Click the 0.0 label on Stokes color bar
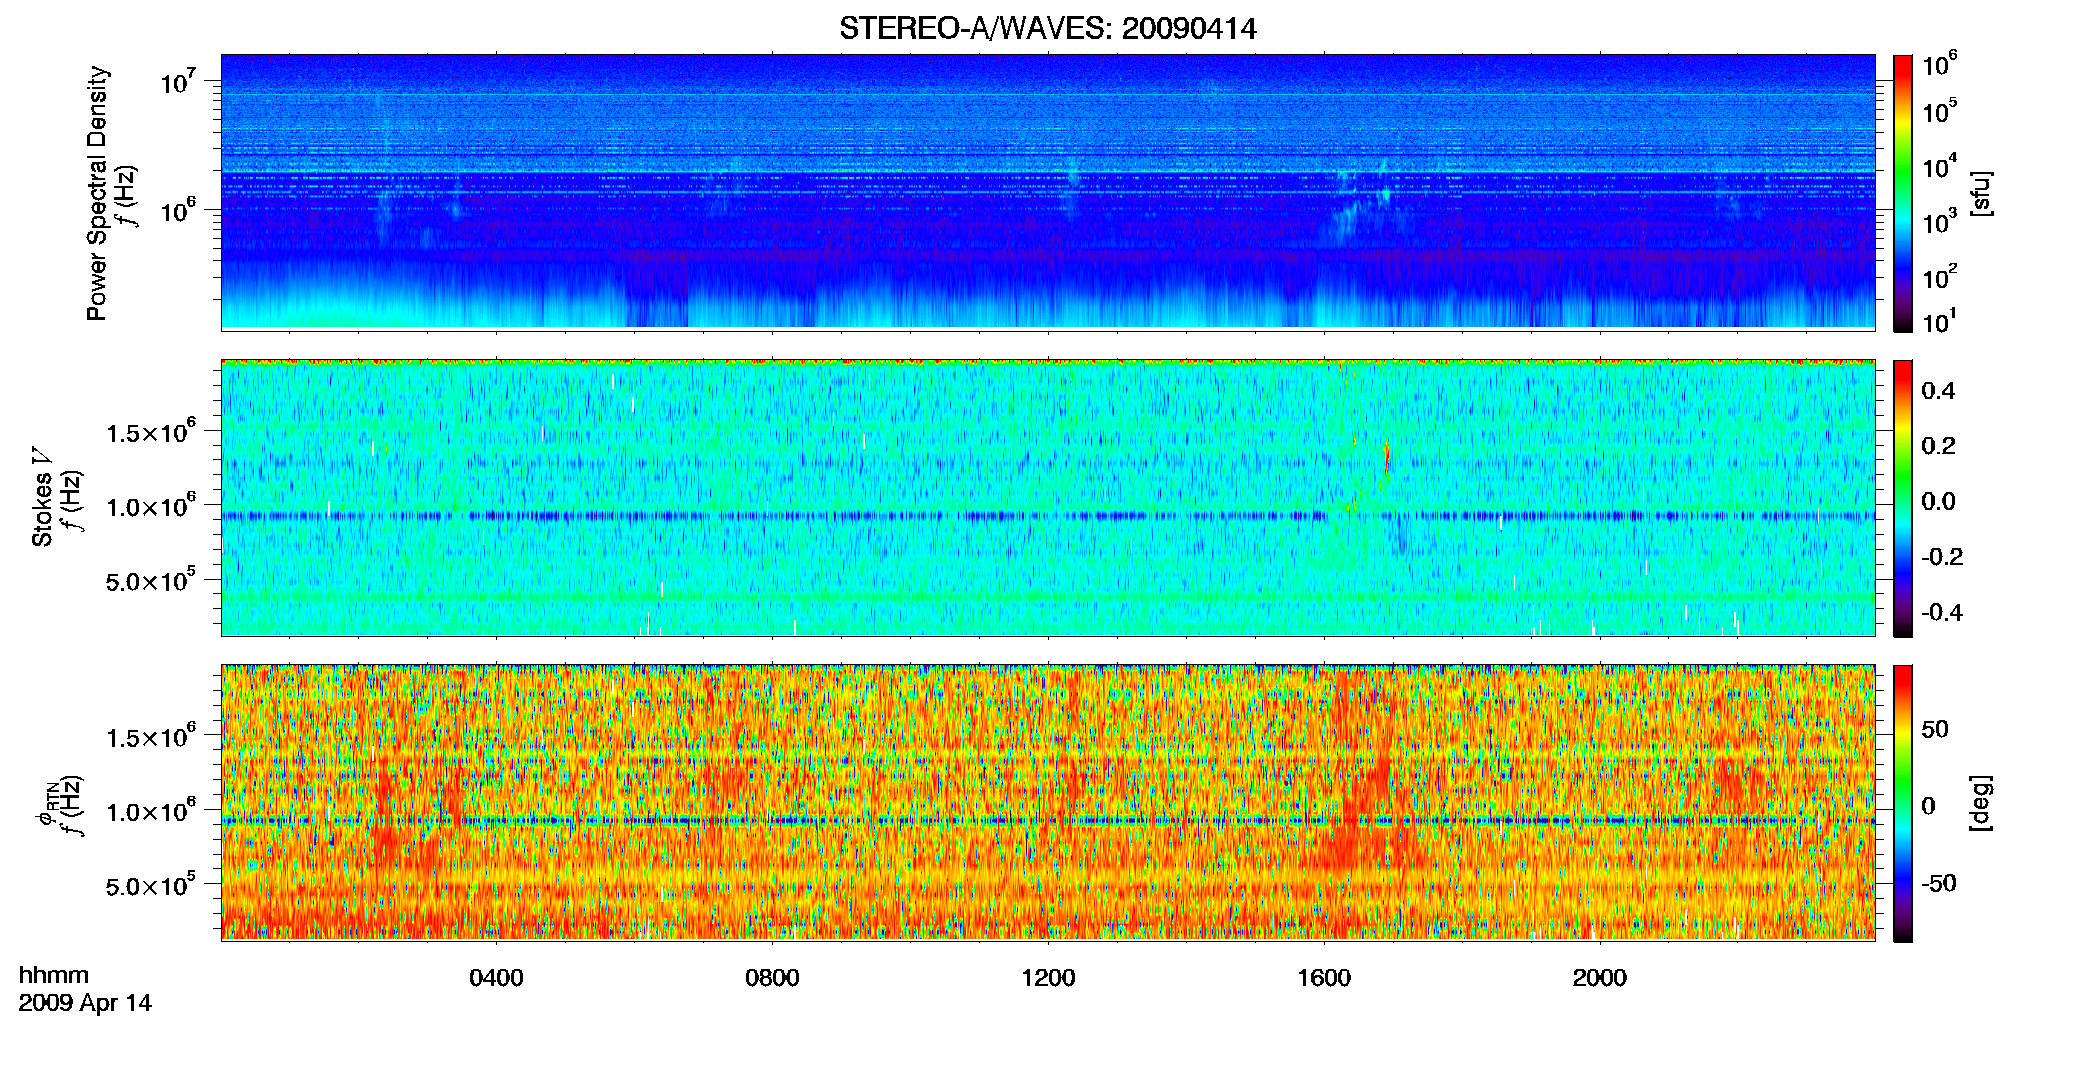This screenshot has height=1080, width=2096. [x=1939, y=502]
